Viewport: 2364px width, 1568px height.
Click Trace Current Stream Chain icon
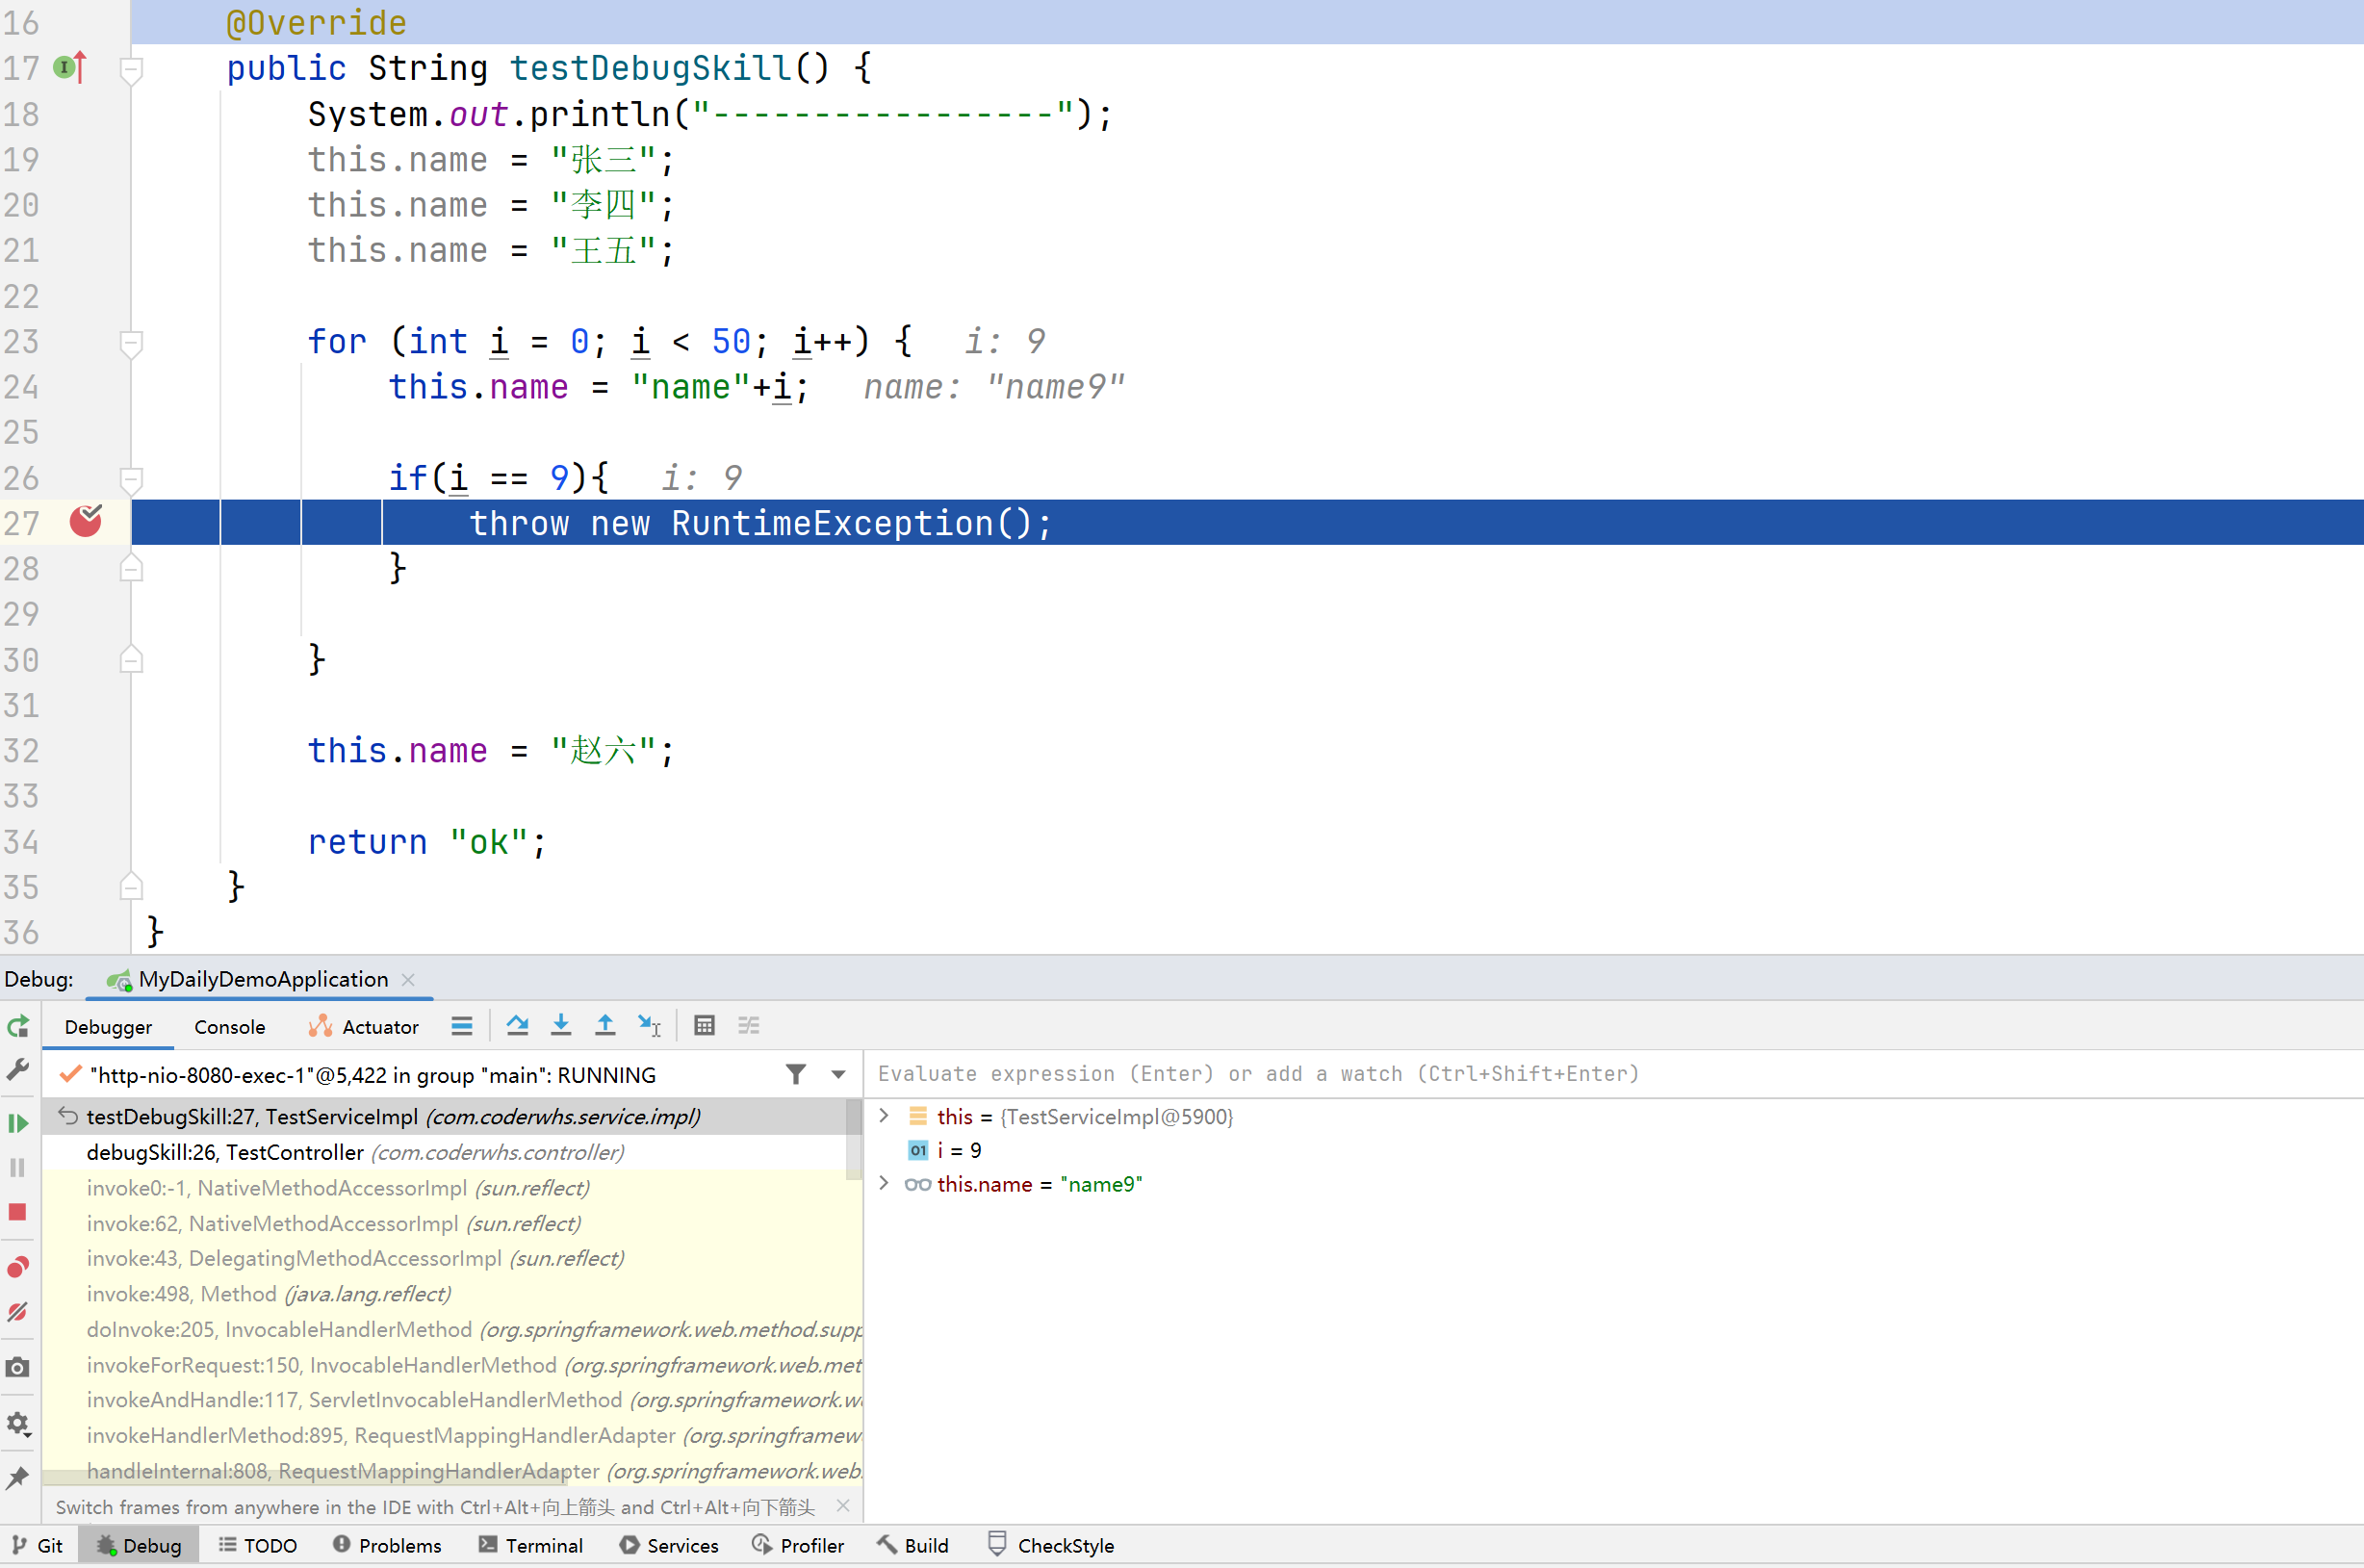click(748, 1026)
